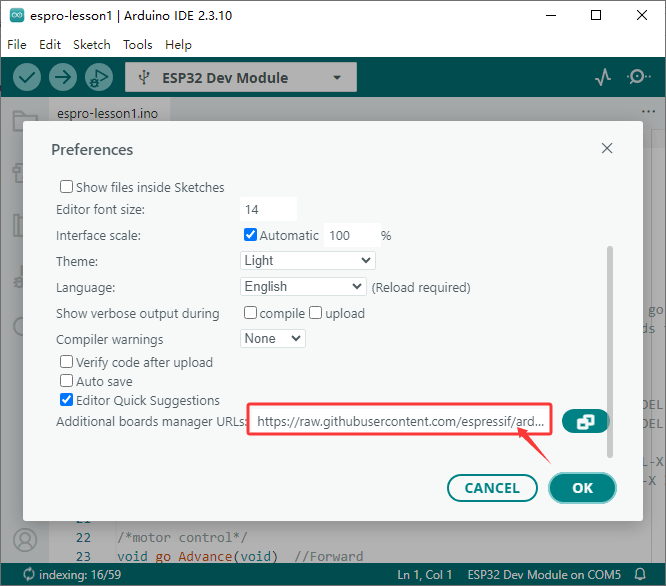666x586 pixels.
Task: Click the Additional boards manager URLs field
Action: coord(400,421)
